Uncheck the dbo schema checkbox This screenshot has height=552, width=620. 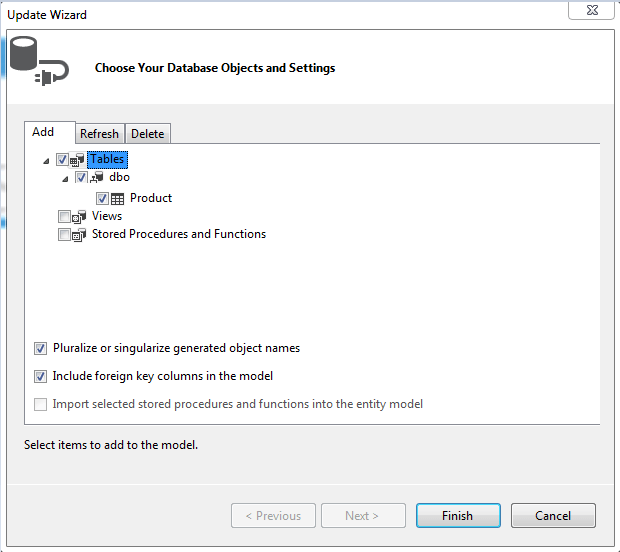[81, 178]
